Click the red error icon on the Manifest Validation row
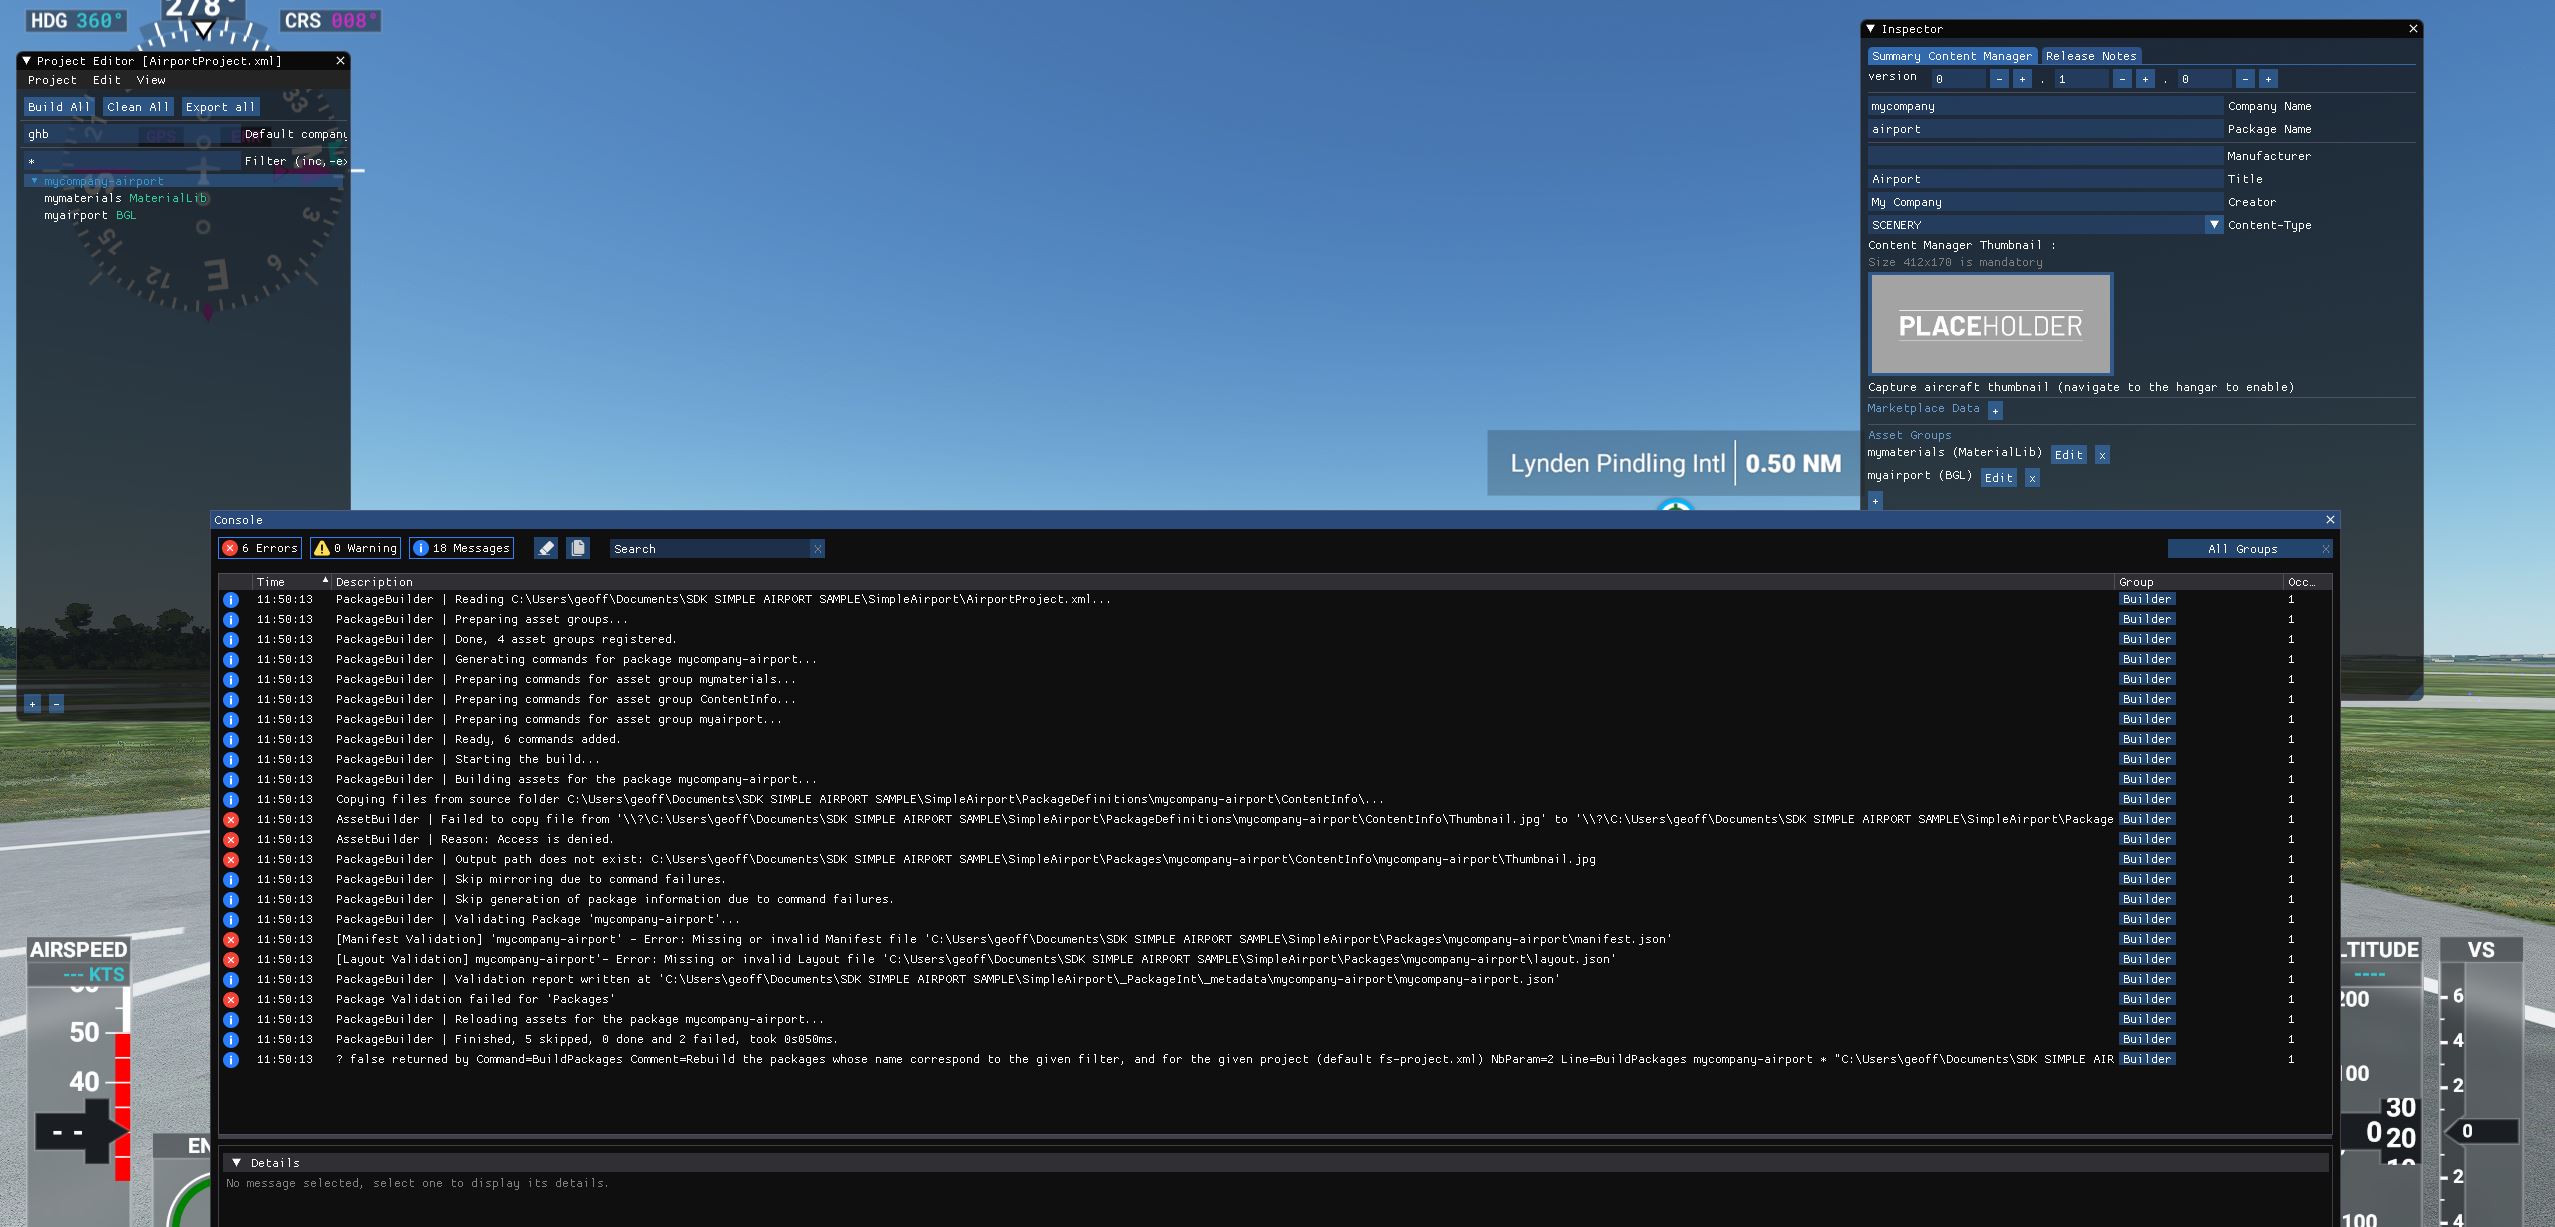 click(x=233, y=939)
